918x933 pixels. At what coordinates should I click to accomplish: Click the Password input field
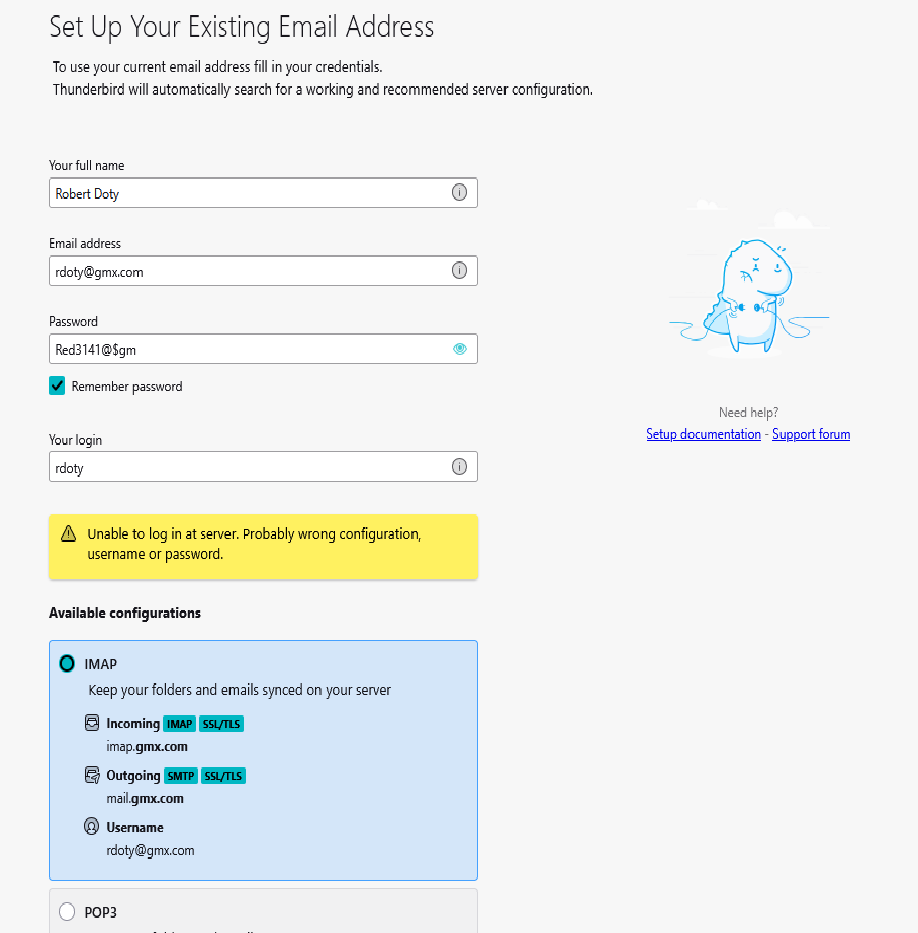point(250,349)
